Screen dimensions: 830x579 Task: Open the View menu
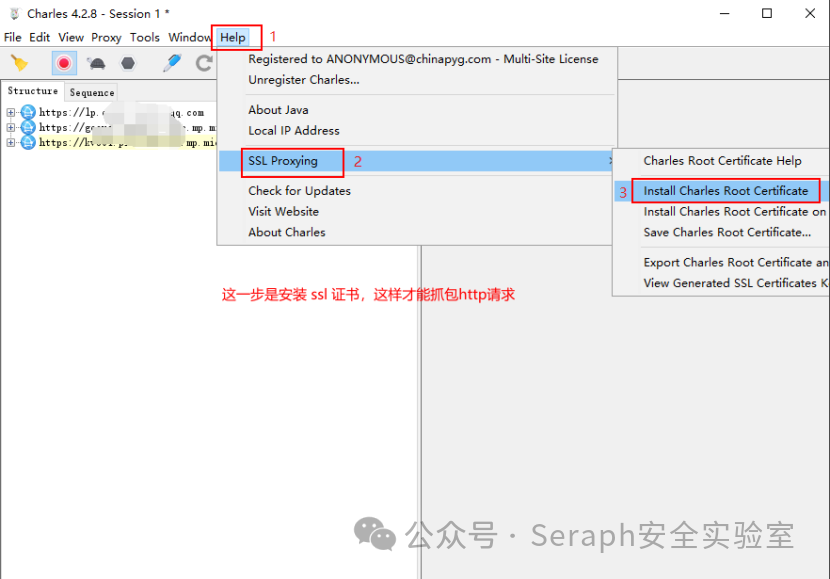click(x=71, y=38)
